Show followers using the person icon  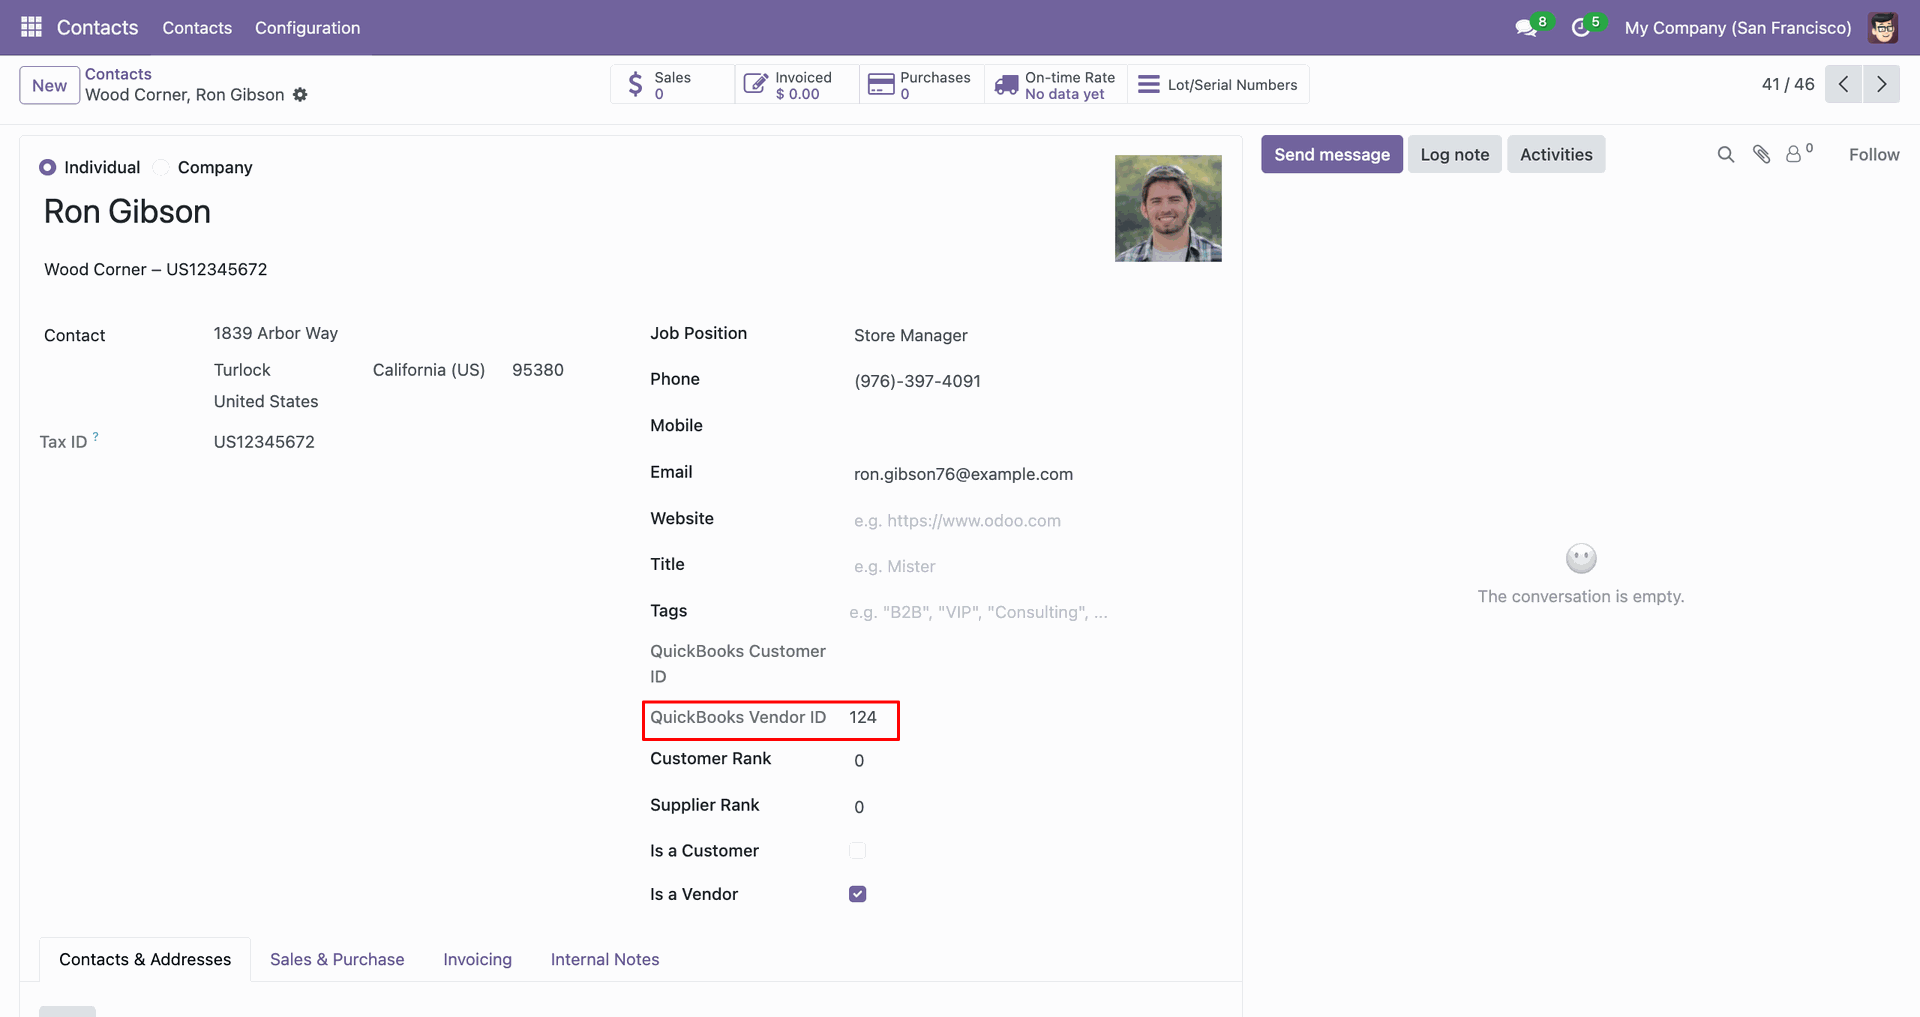tap(1794, 154)
